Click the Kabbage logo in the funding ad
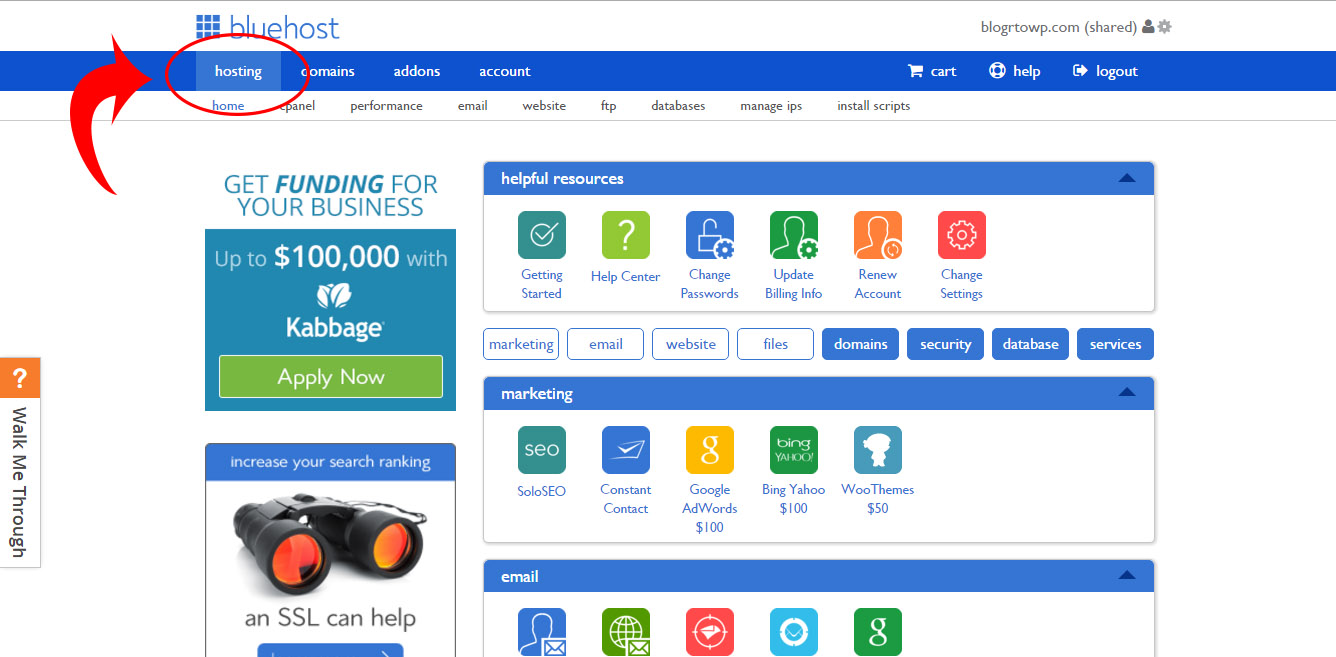Screen dimensions: 1336x657 (x=334, y=312)
